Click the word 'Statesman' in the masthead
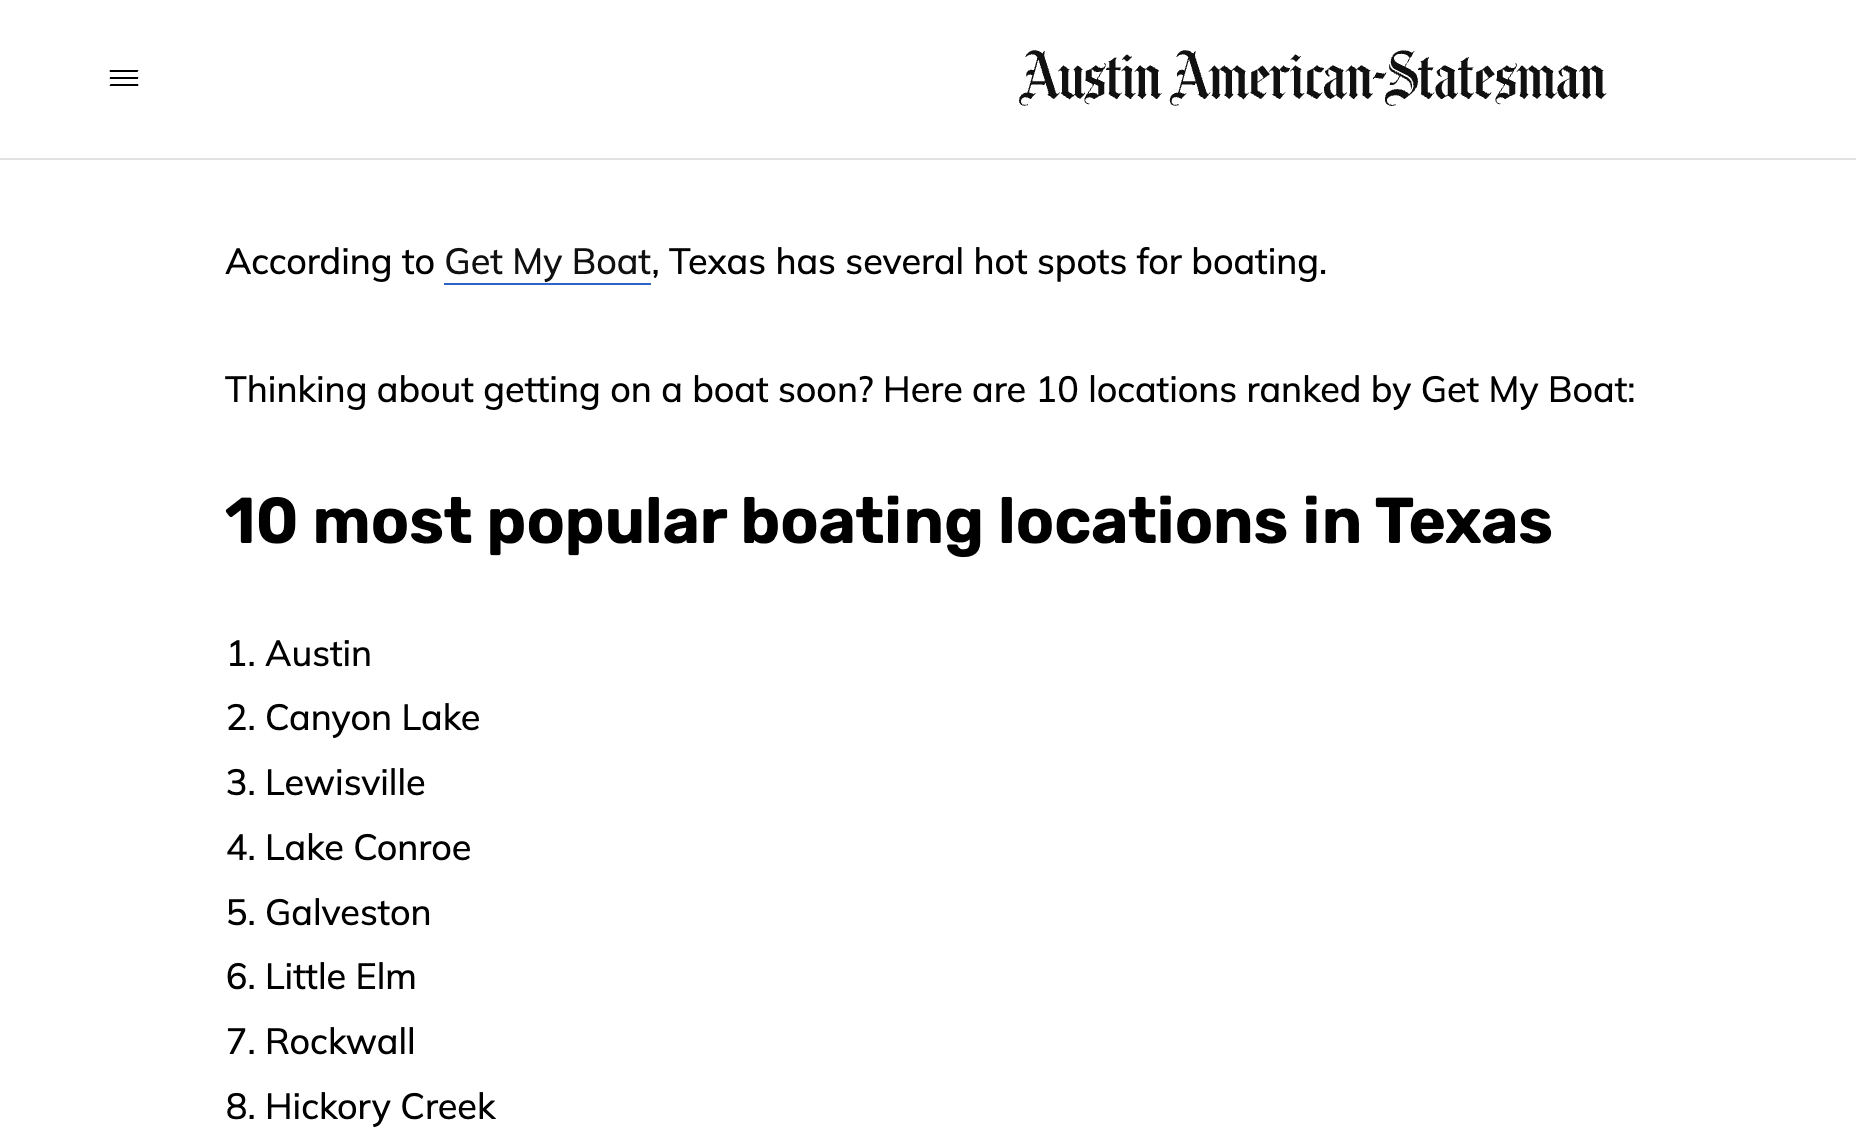The height and width of the screenshot is (1142, 1856). (1496, 78)
